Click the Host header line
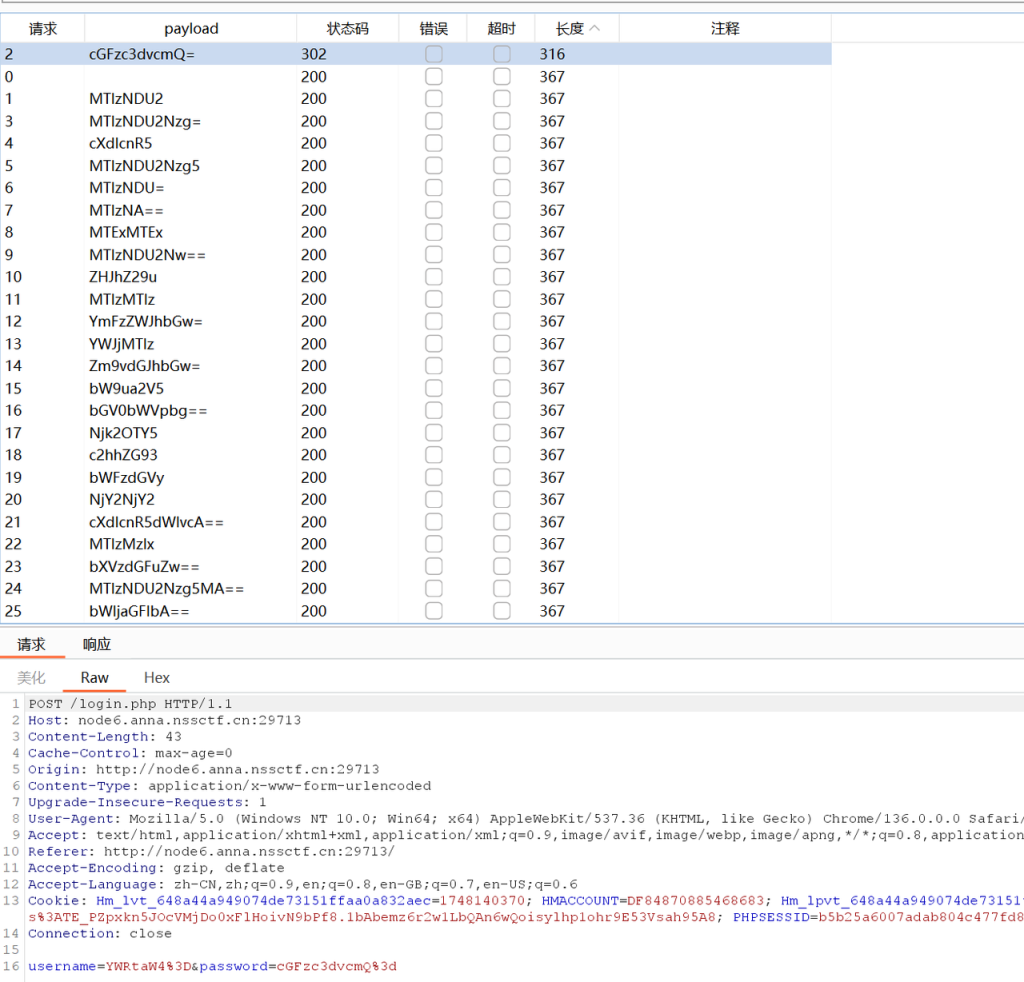 (x=165, y=720)
